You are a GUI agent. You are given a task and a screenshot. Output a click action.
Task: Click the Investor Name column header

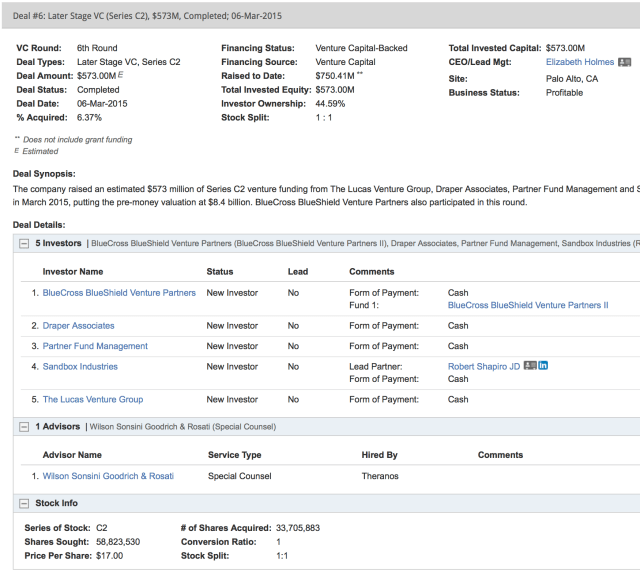tap(86, 271)
